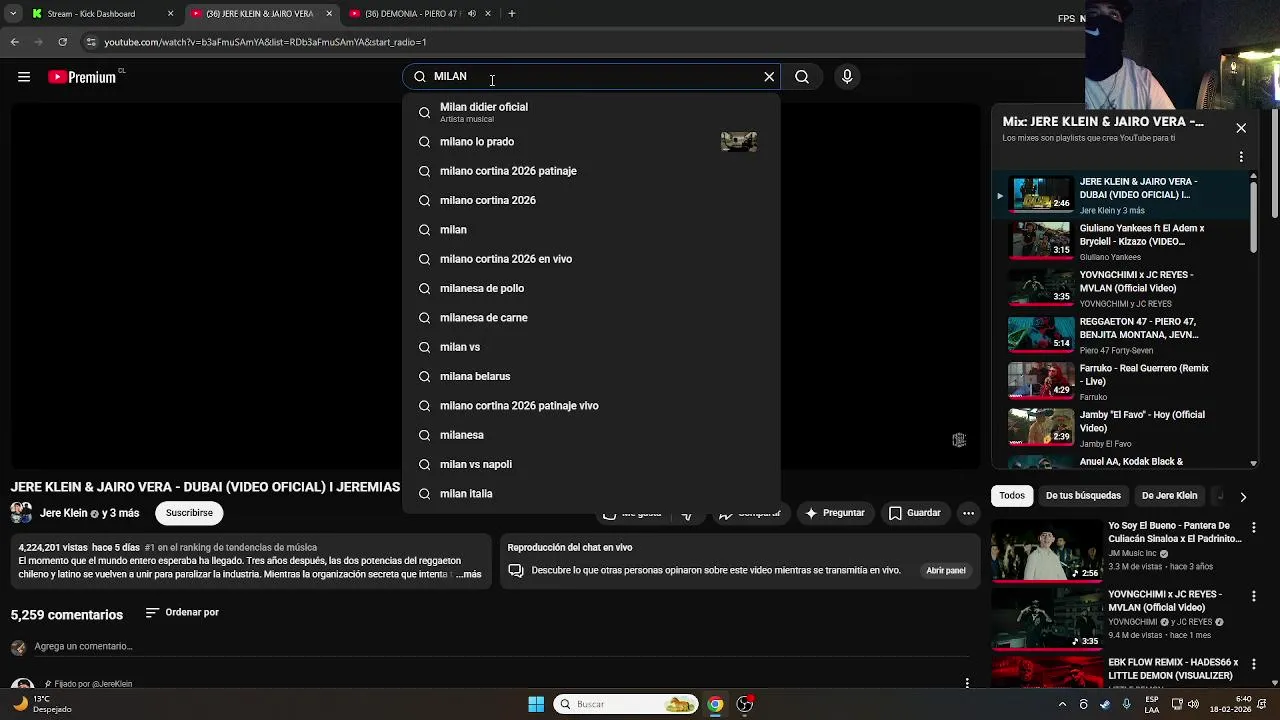Open the milano lo prado suggestion thumbnail
Viewport: 1280px width, 720px height.
739,142
